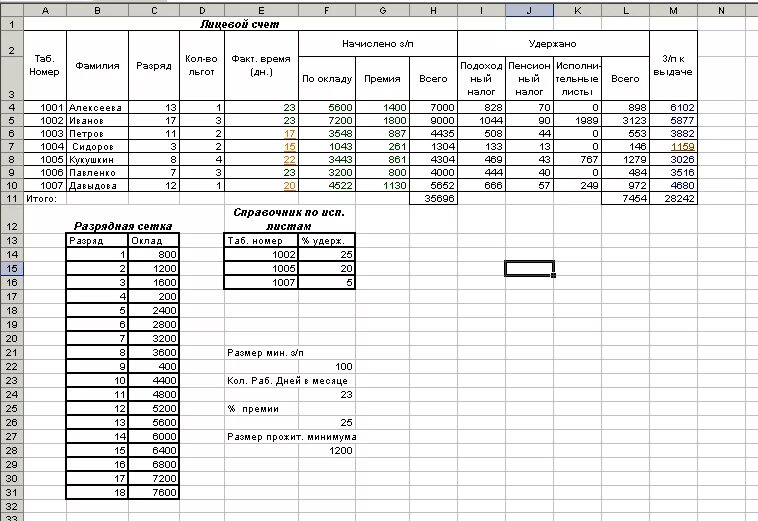This screenshot has width=758, height=521.
Task: Select the total withheld cell 7454
Action: 626,198
